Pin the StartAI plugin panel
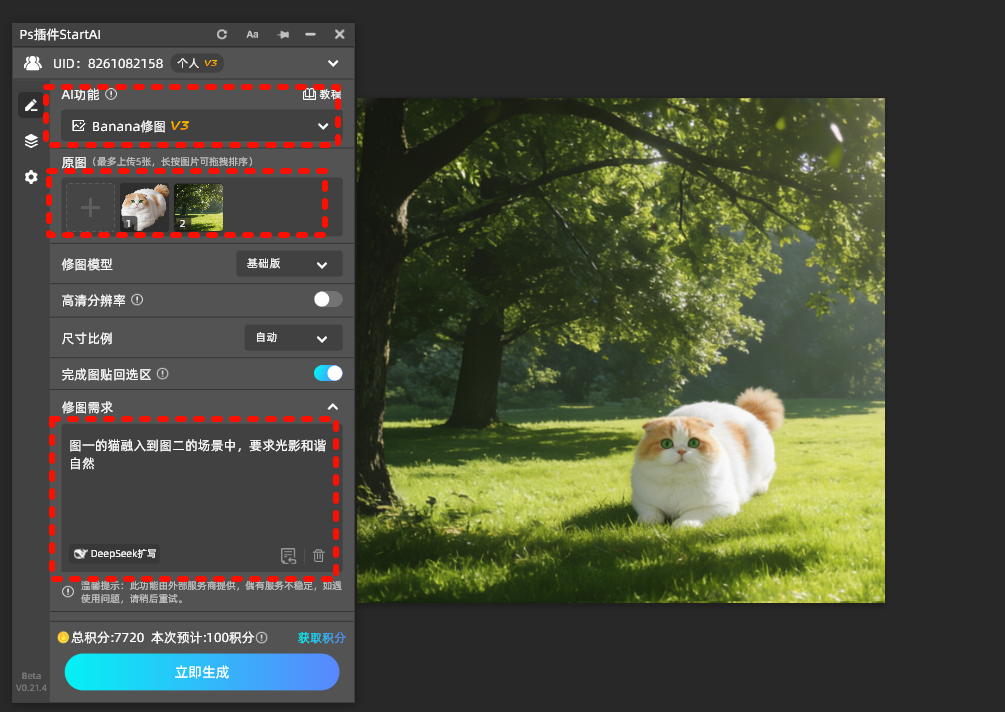Image resolution: width=1005 pixels, height=712 pixels. [283, 34]
